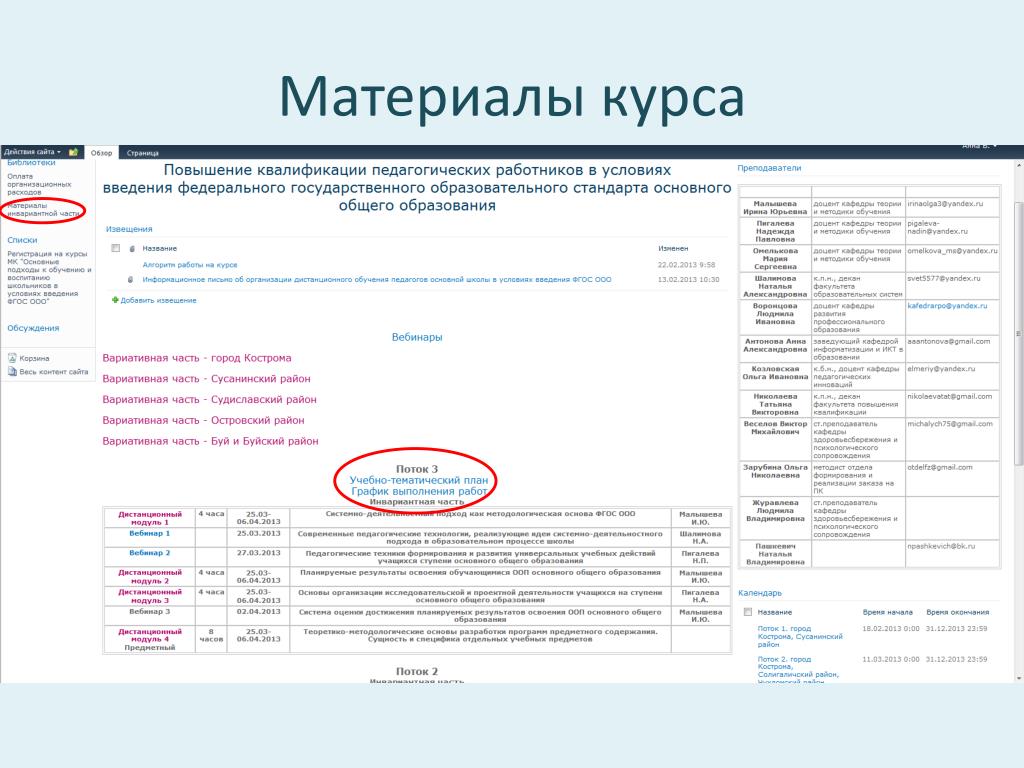Click the paperclip icon beside Информационное письмо
Image resolution: width=1024 pixels, height=768 pixels.
(131, 280)
